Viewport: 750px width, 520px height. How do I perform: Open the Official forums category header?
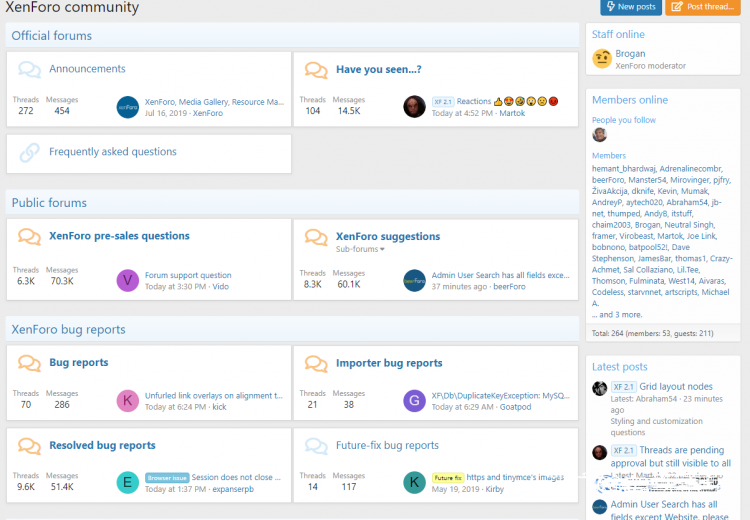52,36
